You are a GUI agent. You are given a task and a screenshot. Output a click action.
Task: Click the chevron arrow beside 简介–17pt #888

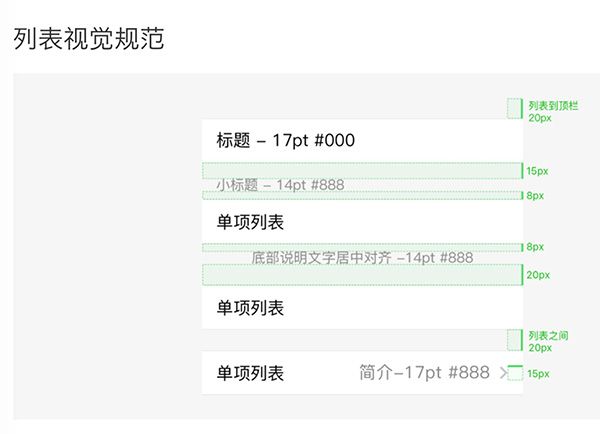coord(504,373)
